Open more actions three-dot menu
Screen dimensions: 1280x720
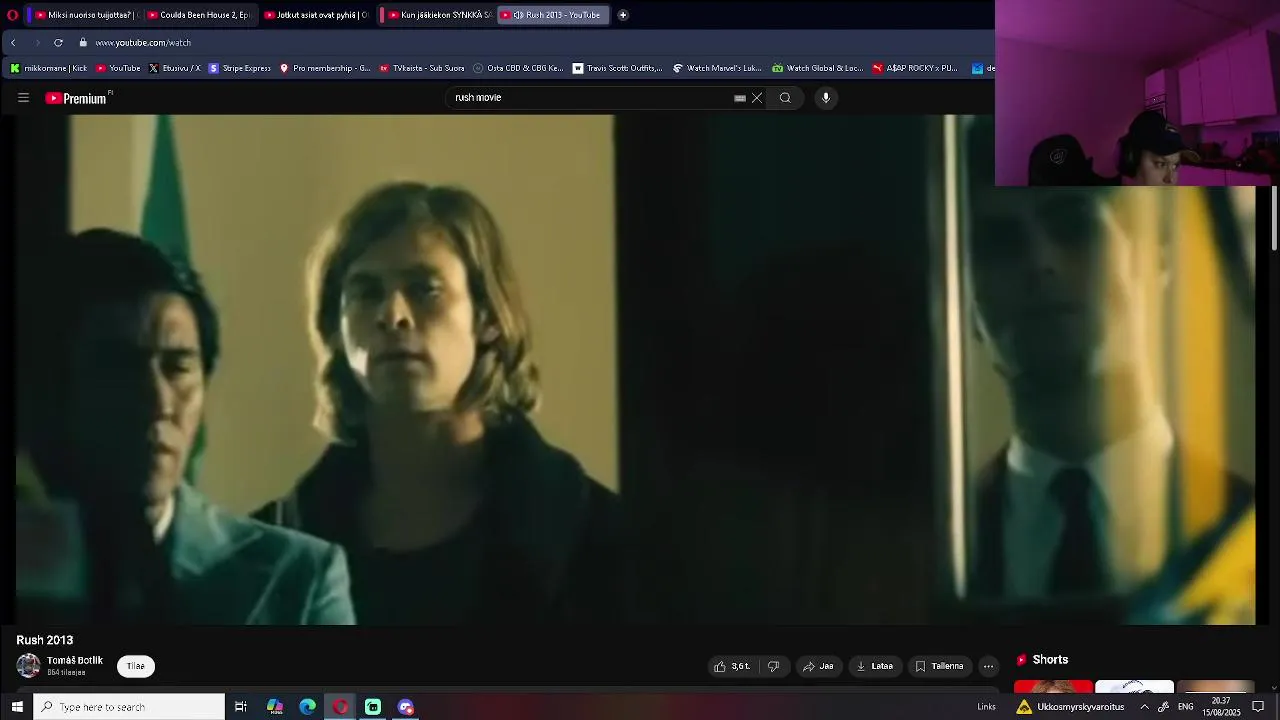988,666
